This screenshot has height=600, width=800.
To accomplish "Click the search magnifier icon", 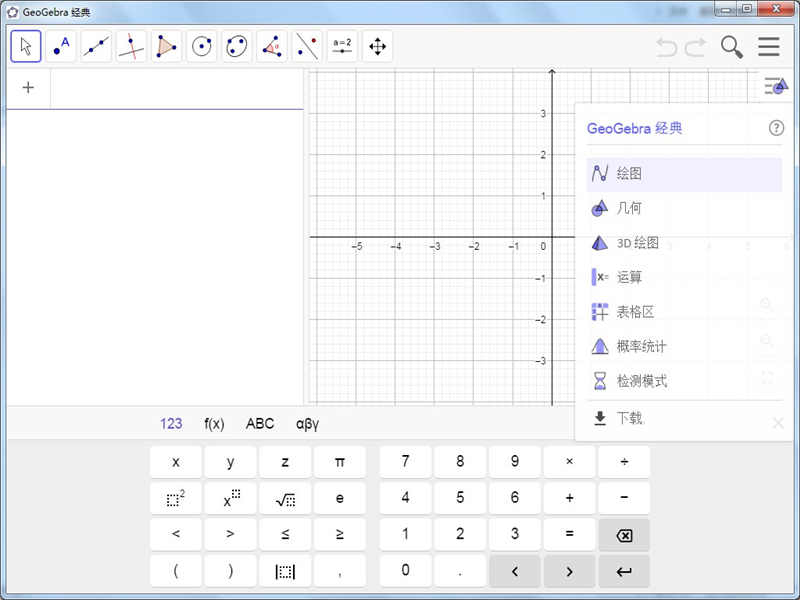I will [x=731, y=46].
